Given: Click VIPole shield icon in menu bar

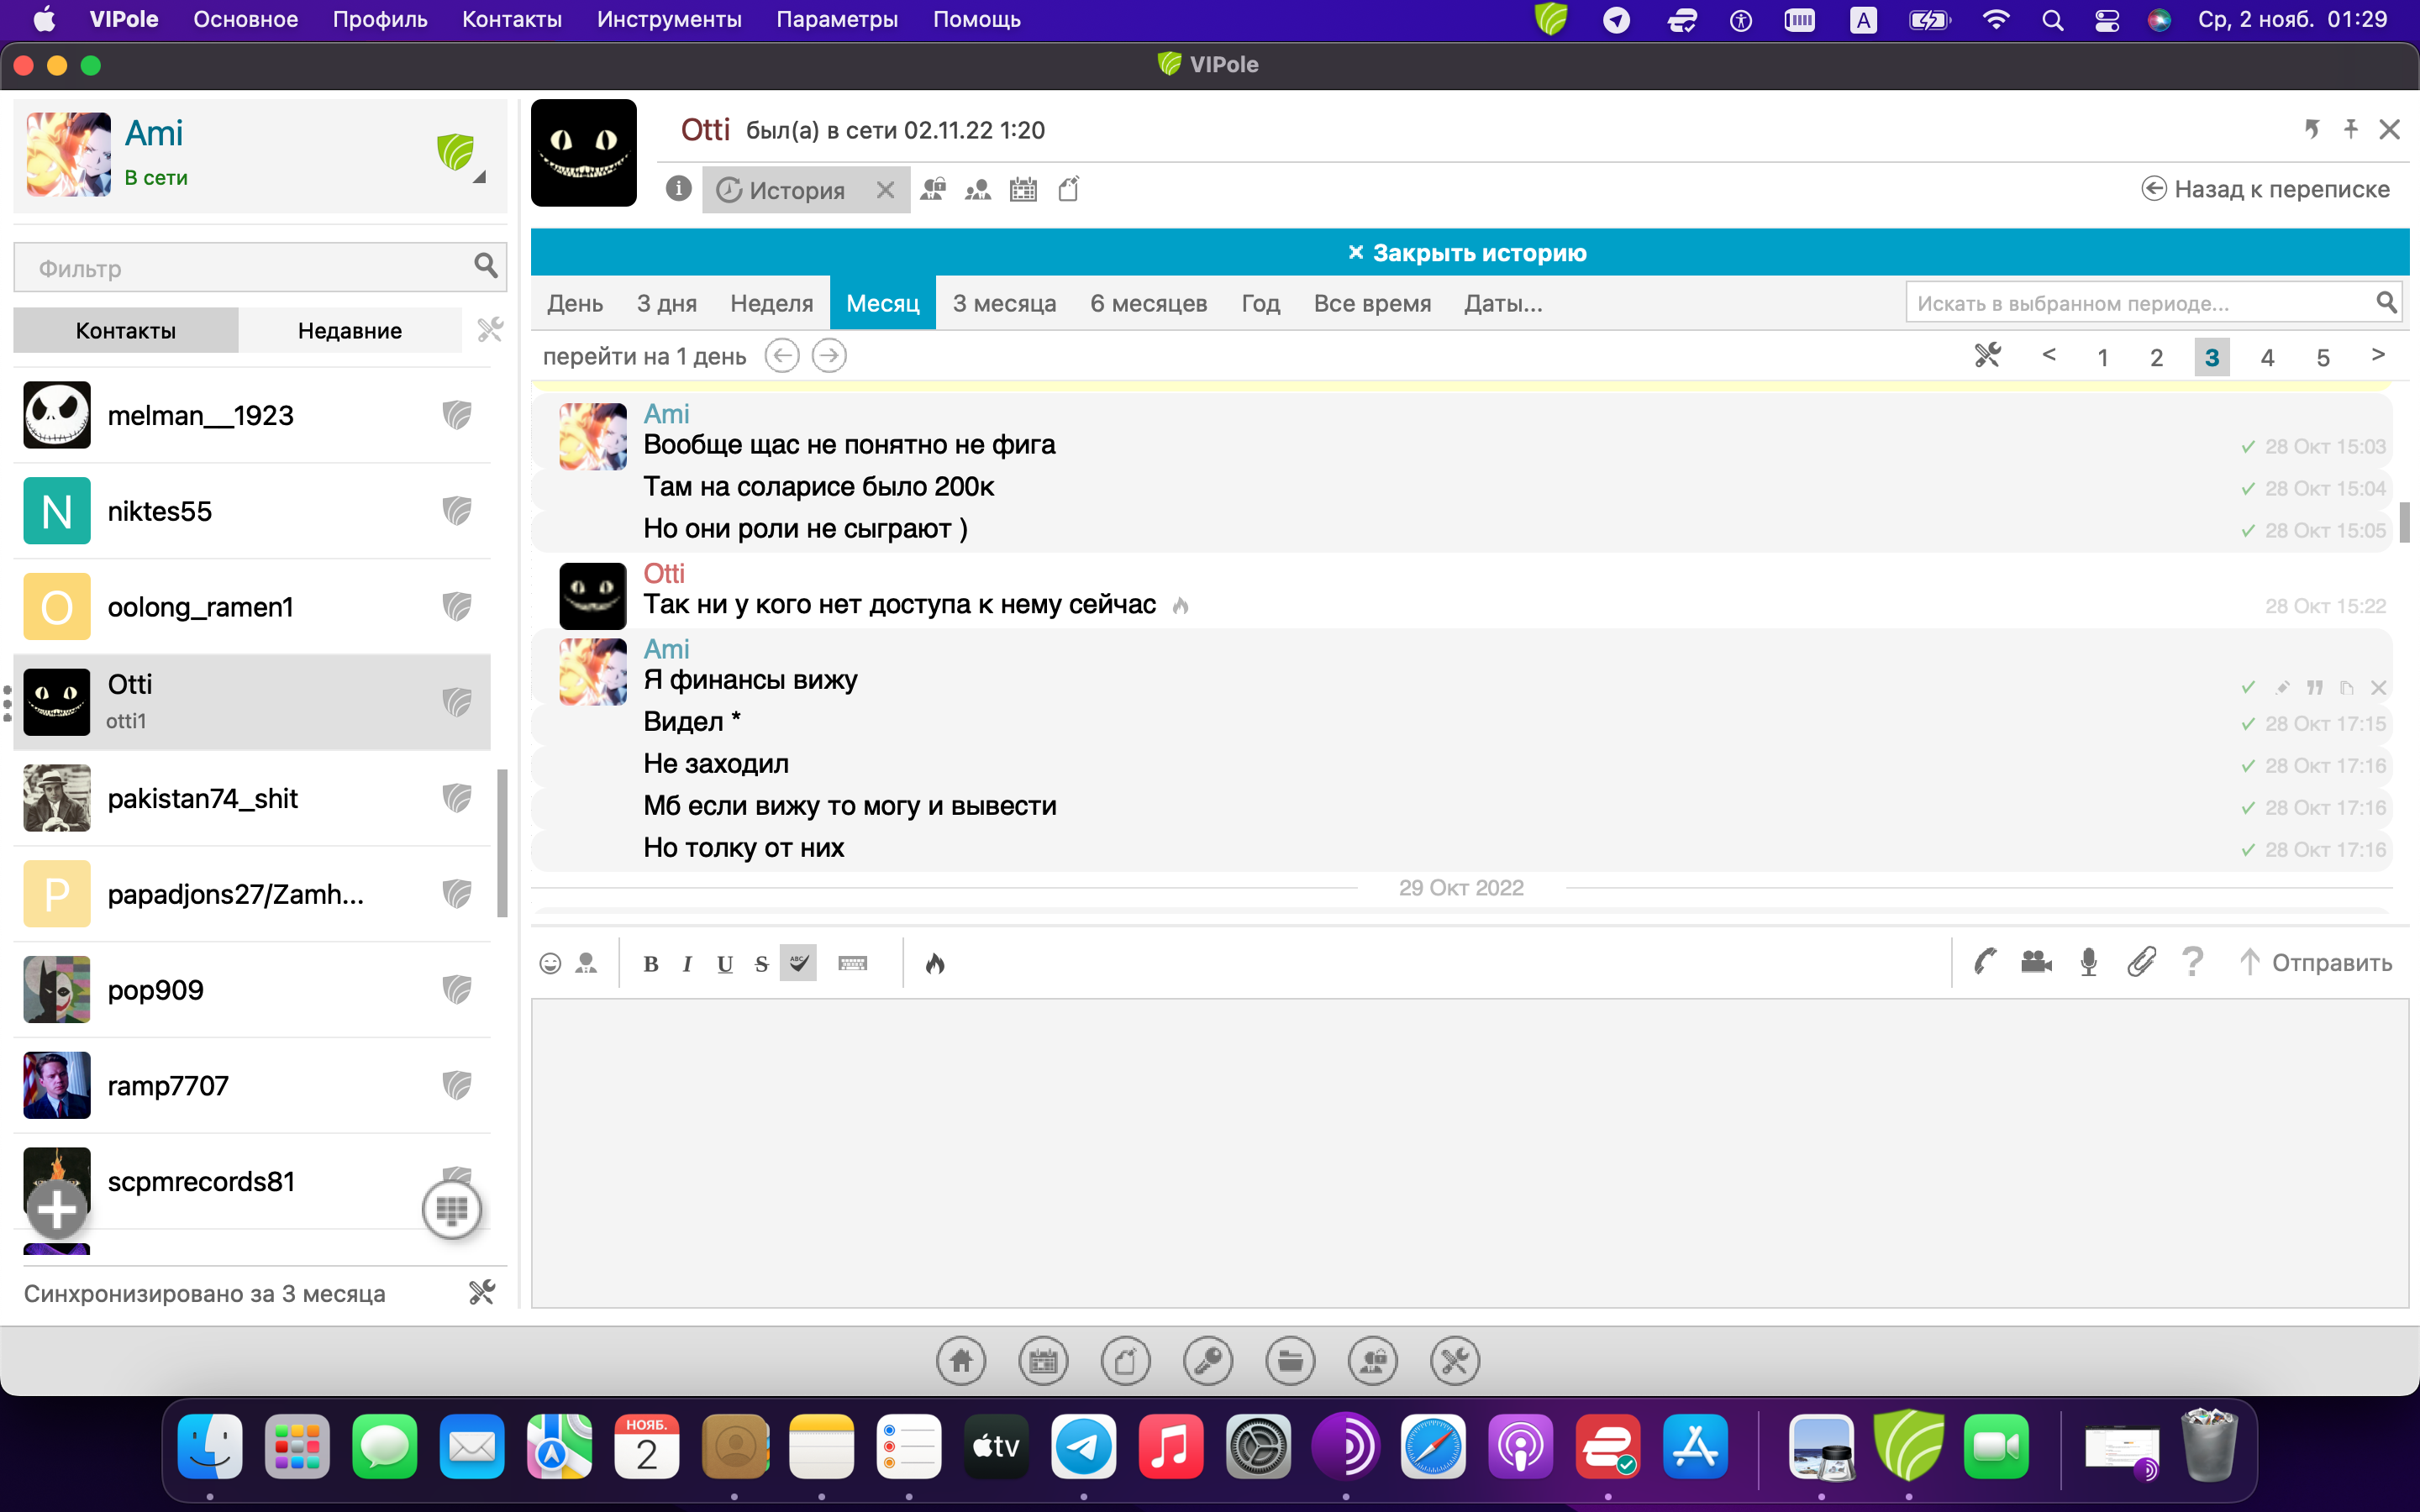Looking at the screenshot, I should (1551, 19).
